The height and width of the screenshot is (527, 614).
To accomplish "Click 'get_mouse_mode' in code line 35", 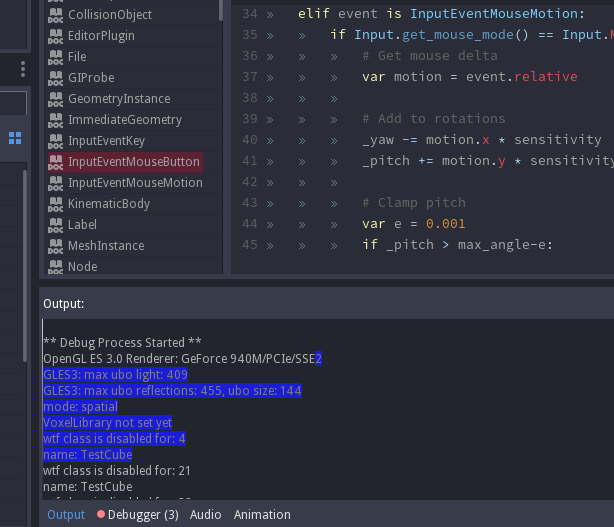I will click(457, 35).
